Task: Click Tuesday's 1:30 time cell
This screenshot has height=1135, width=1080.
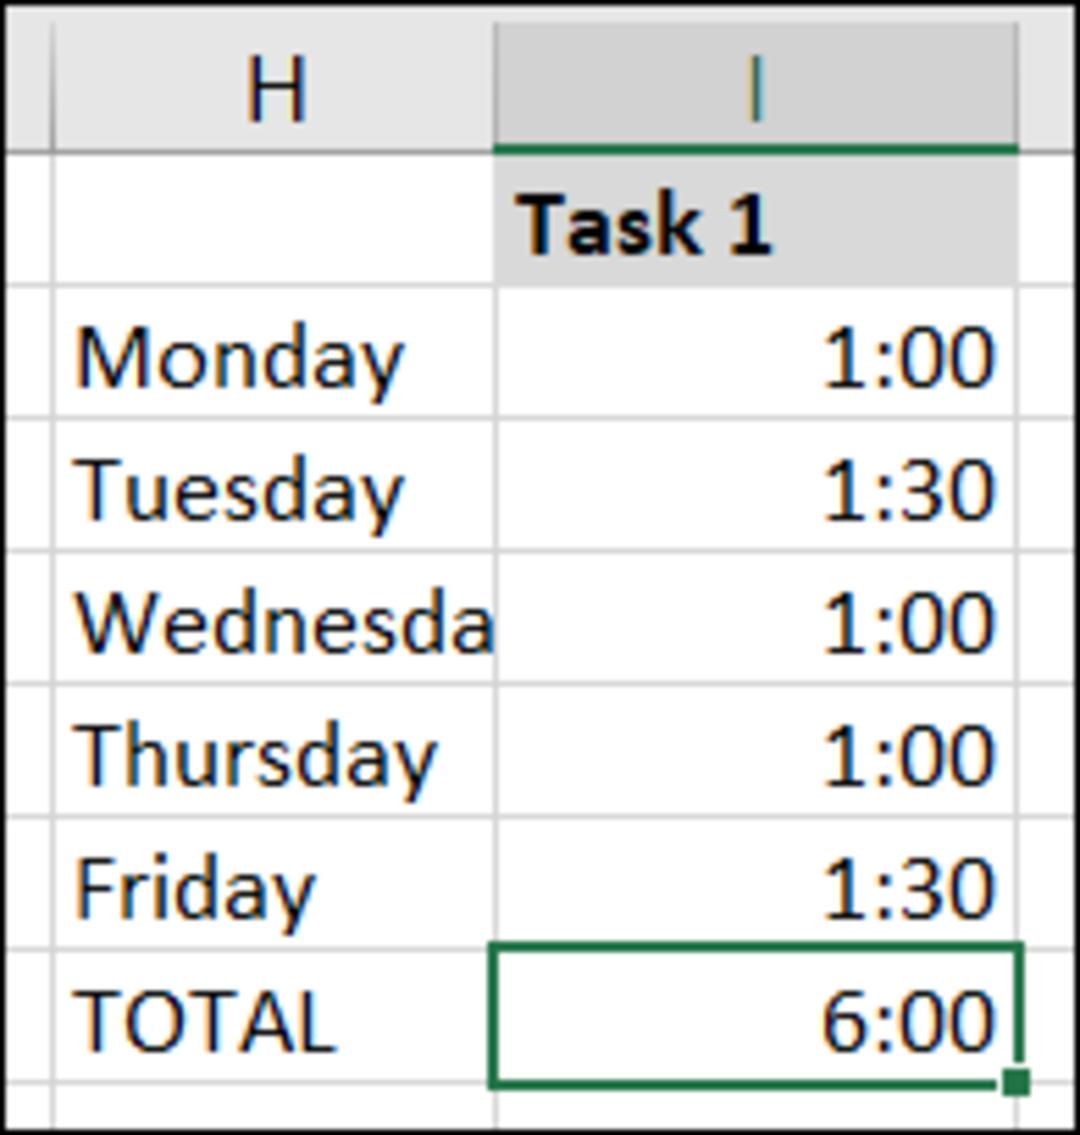Action: [756, 485]
